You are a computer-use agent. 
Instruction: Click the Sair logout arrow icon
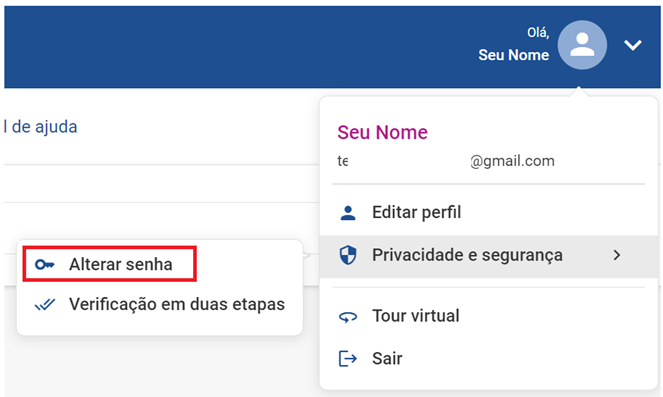pyautogui.click(x=348, y=359)
